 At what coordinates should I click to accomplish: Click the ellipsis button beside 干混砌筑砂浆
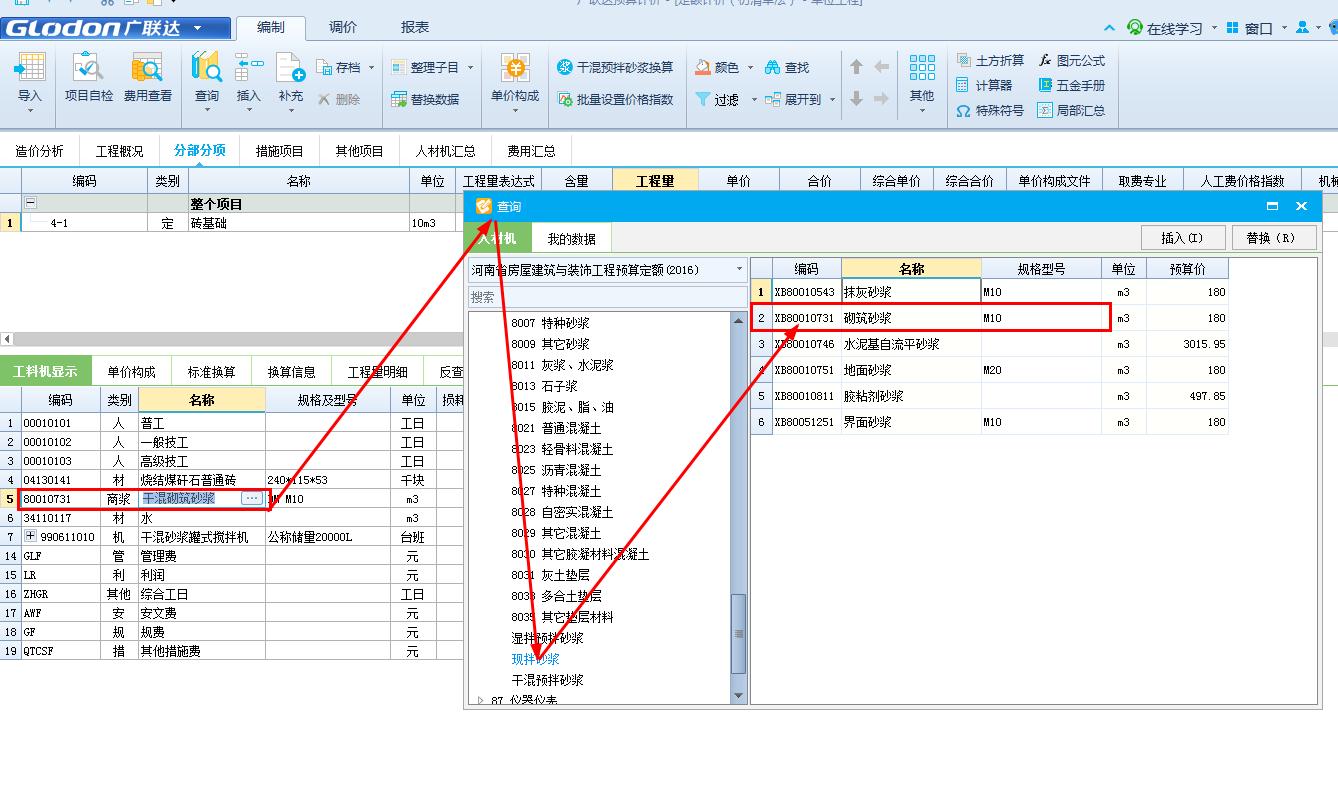click(x=252, y=498)
